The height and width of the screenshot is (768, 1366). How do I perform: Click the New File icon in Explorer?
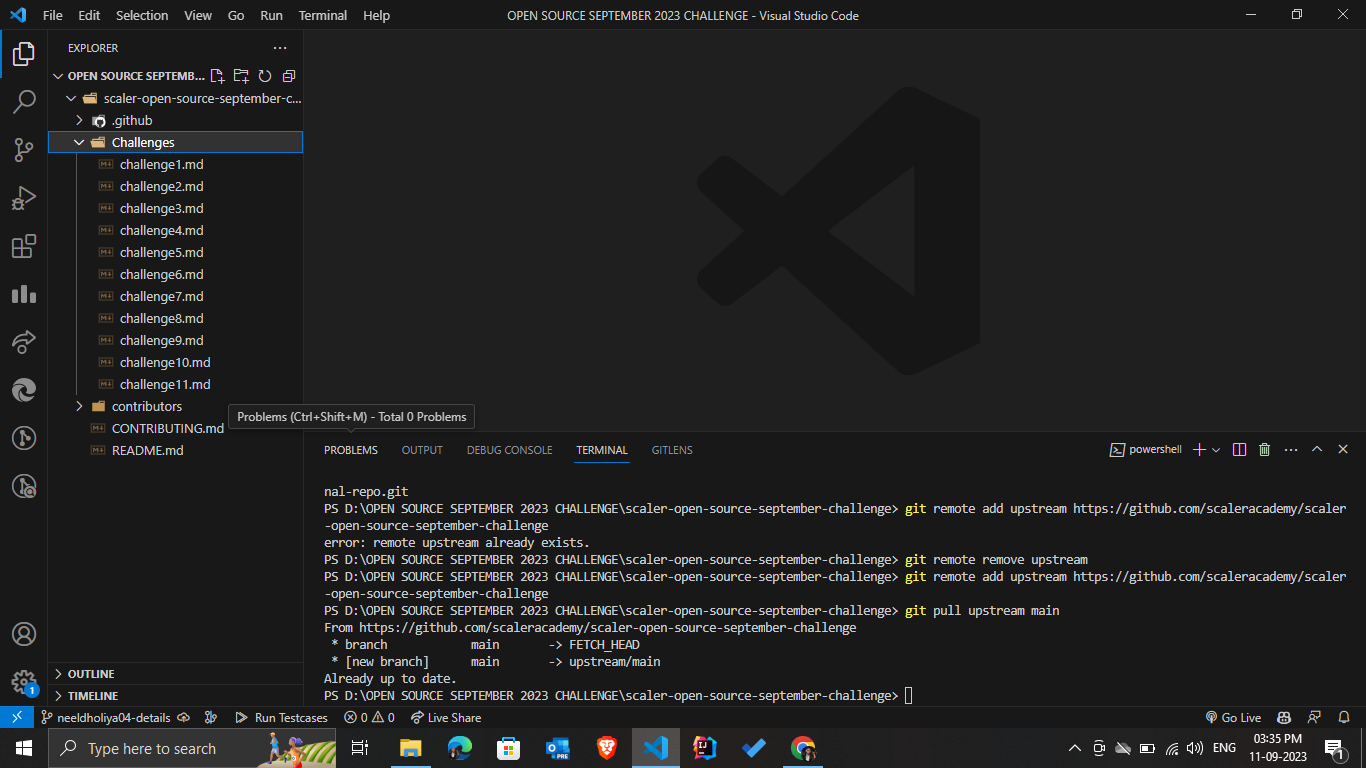point(216,75)
